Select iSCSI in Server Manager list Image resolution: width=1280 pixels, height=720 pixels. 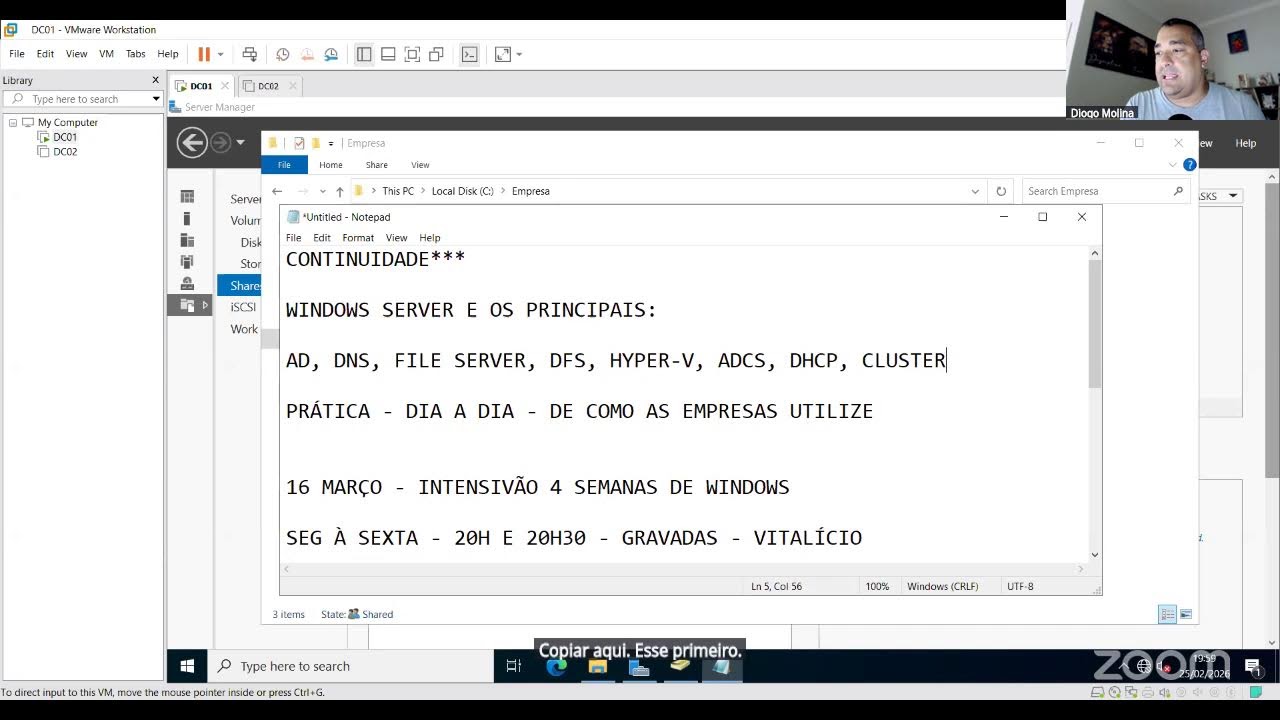click(243, 307)
